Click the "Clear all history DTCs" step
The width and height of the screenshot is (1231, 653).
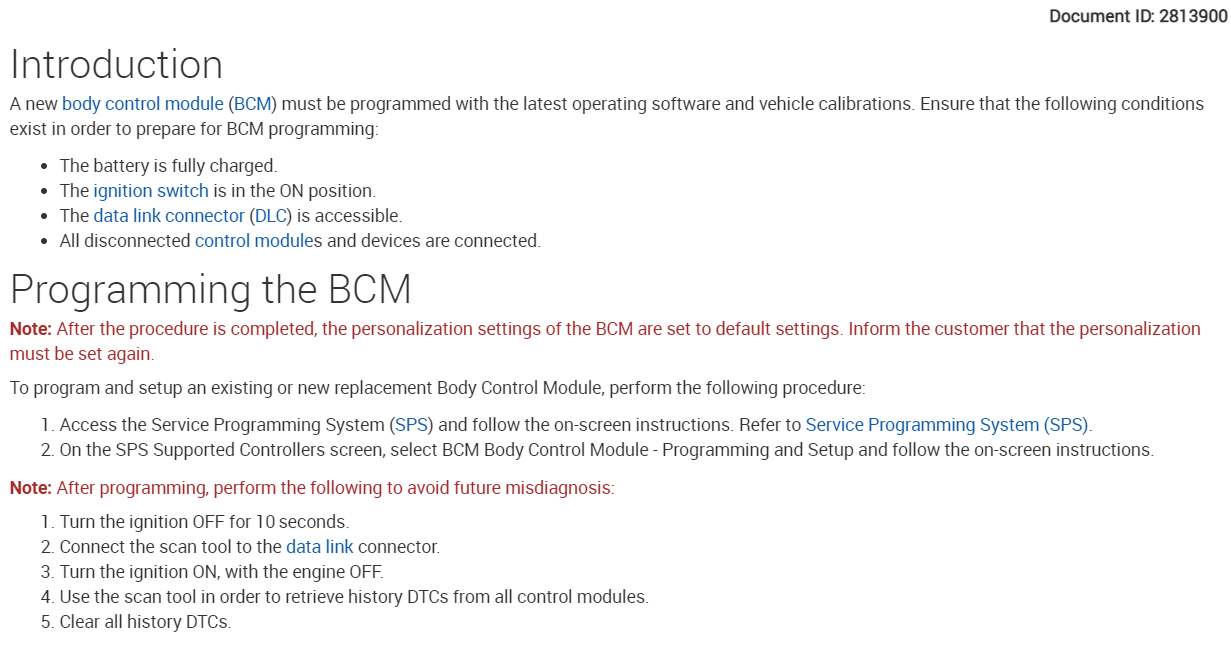coord(145,622)
